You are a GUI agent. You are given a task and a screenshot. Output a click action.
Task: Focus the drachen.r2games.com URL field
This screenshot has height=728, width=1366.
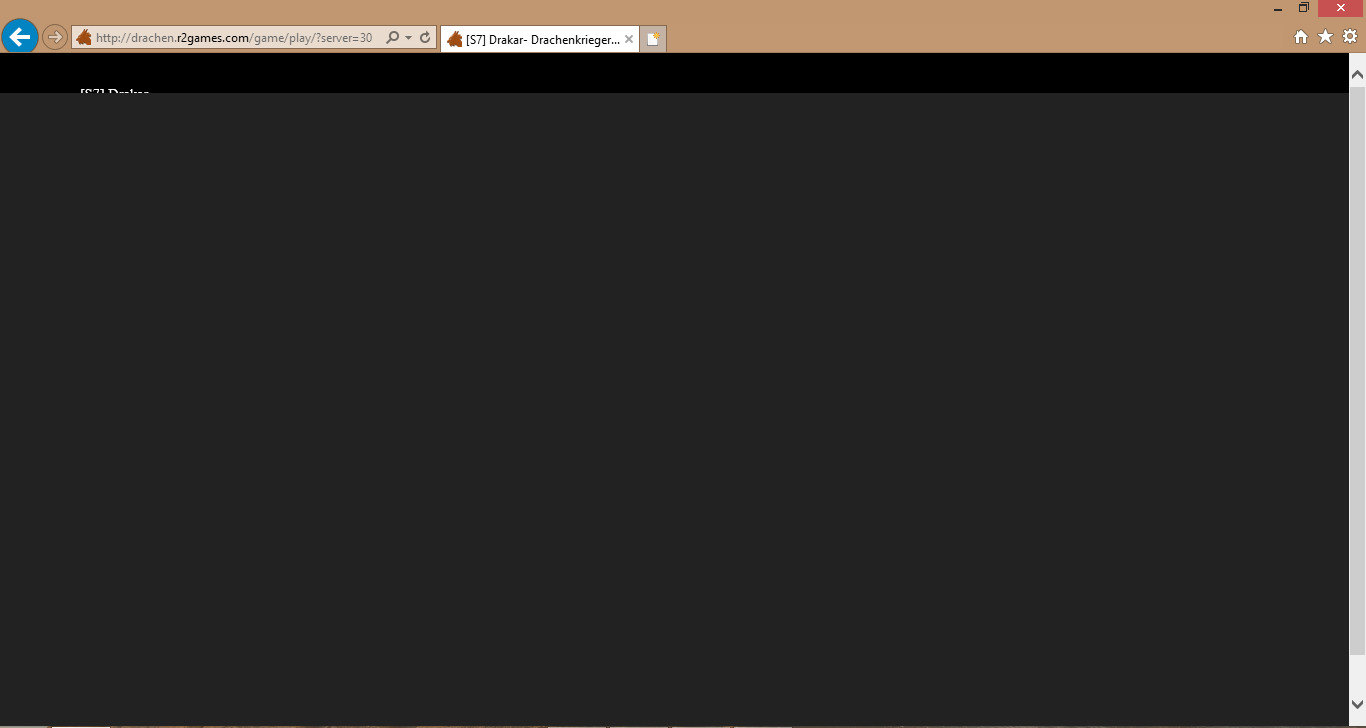coord(235,38)
